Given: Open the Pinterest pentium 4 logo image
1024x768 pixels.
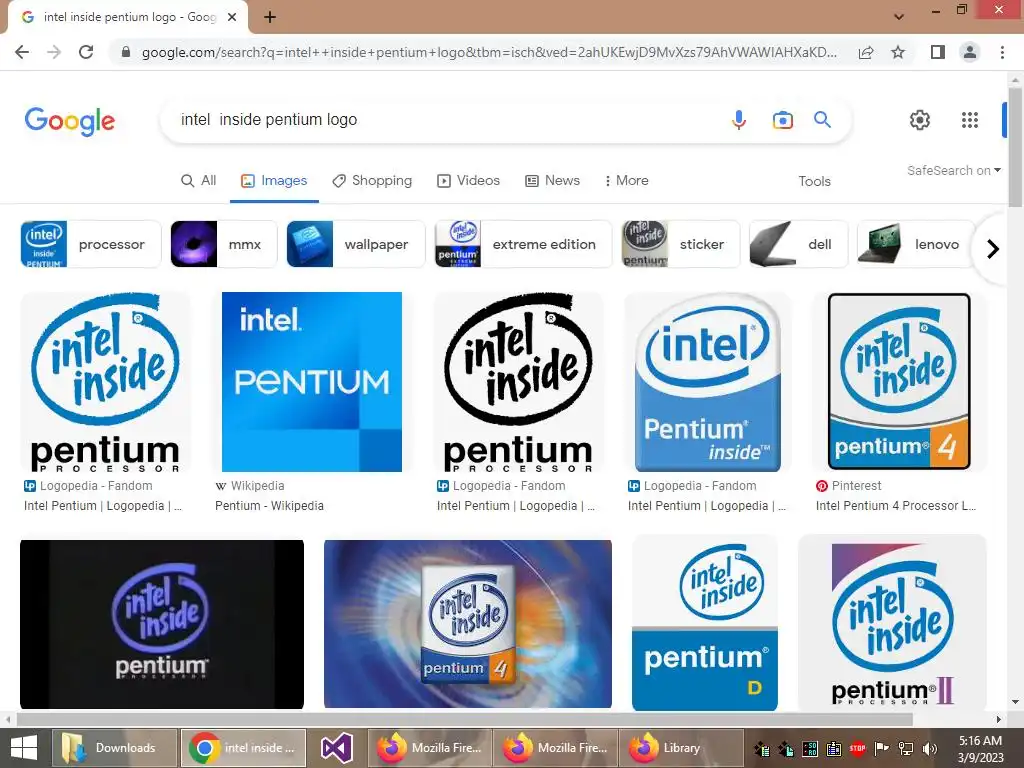Looking at the screenshot, I should [x=899, y=382].
